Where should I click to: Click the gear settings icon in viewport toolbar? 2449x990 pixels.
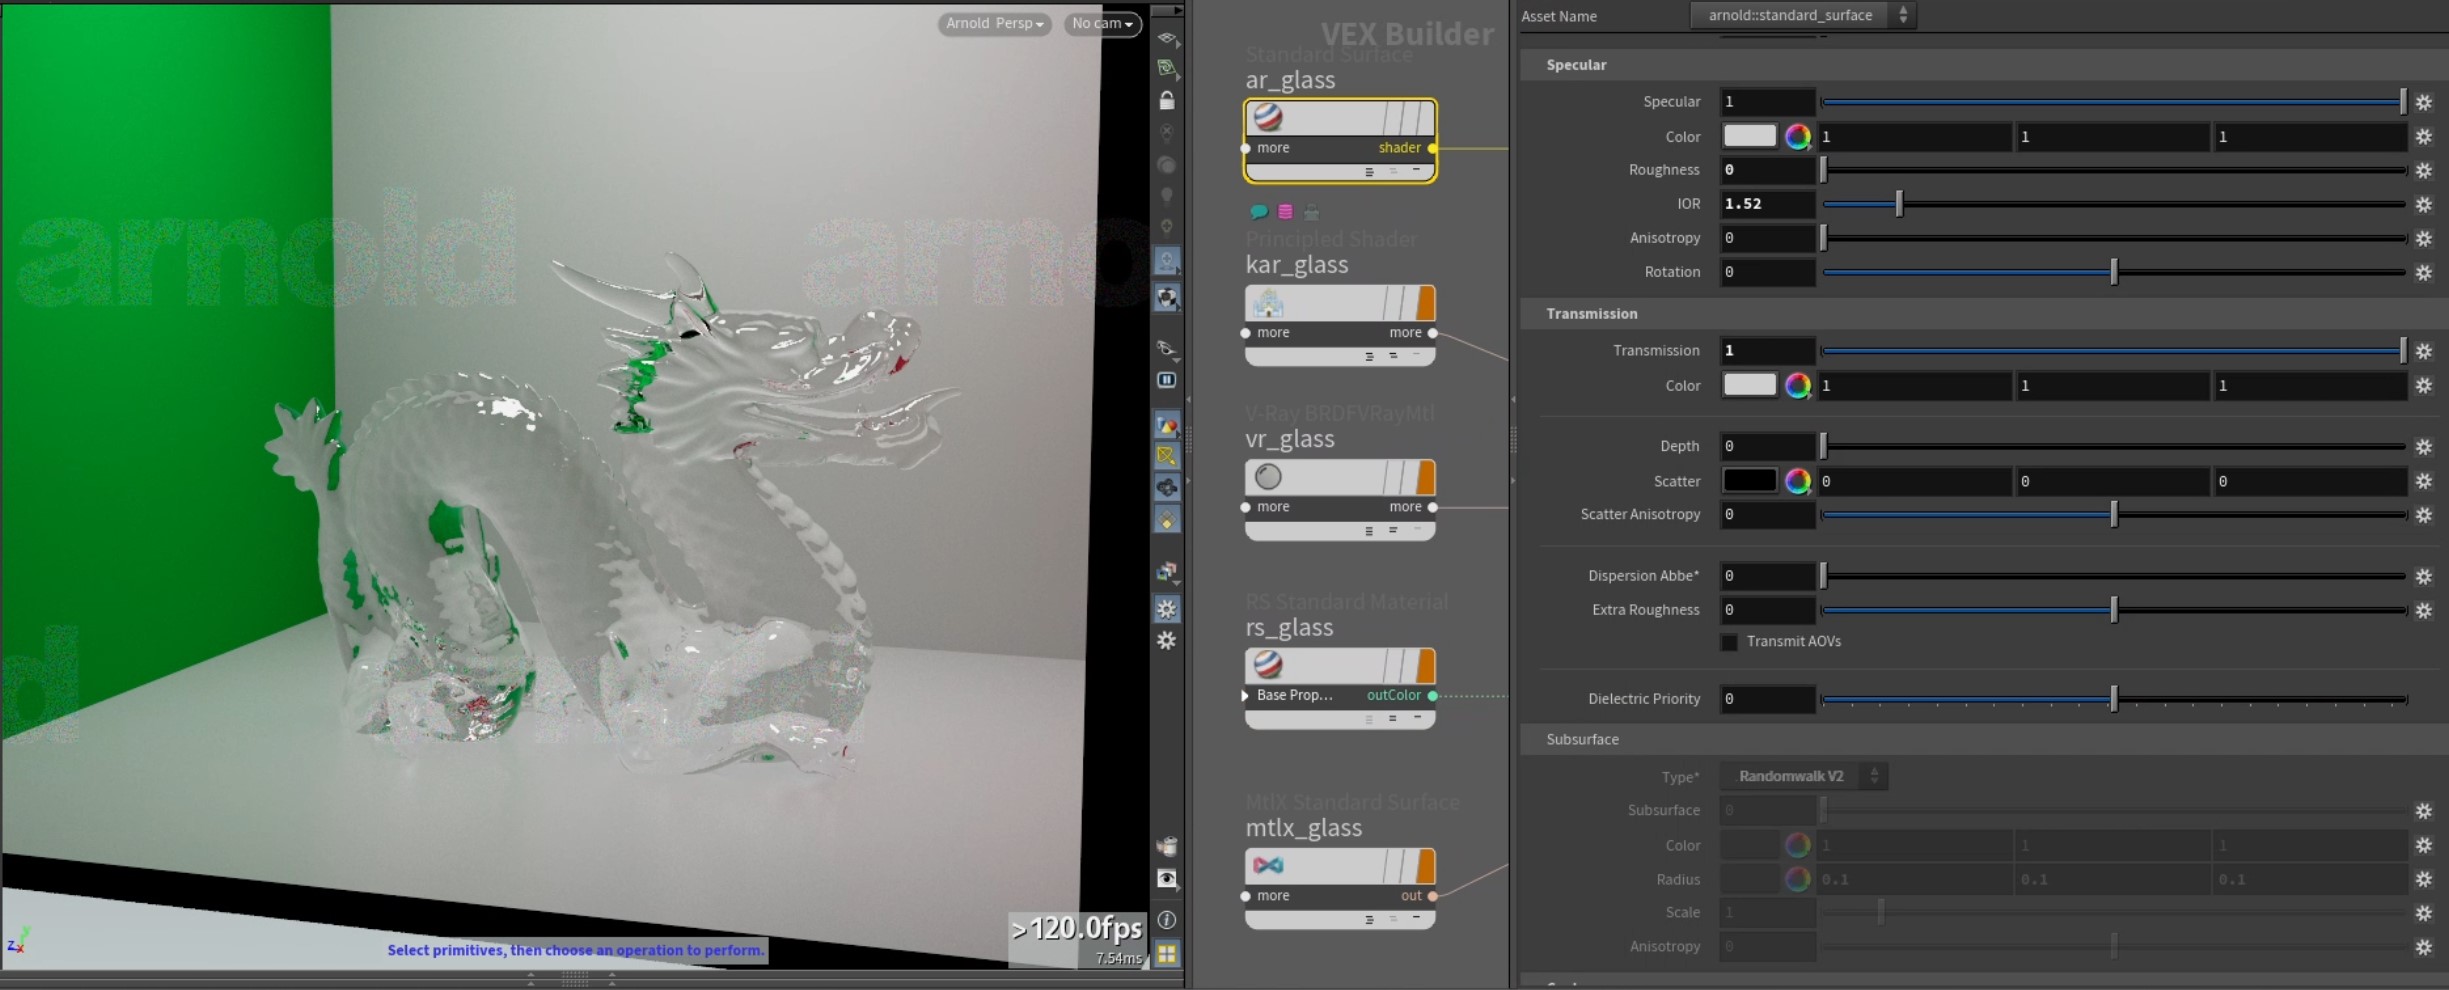1167,609
